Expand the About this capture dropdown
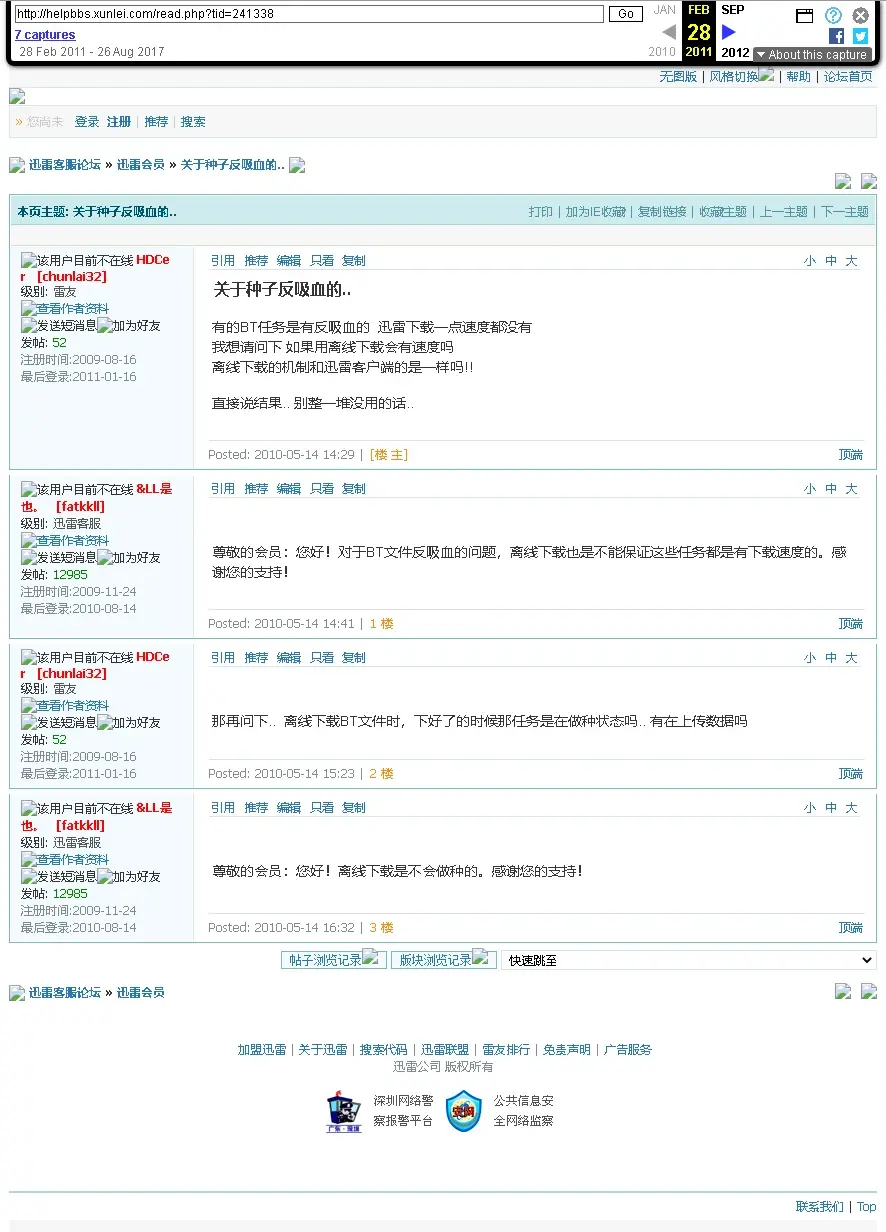 pyautogui.click(x=811, y=55)
